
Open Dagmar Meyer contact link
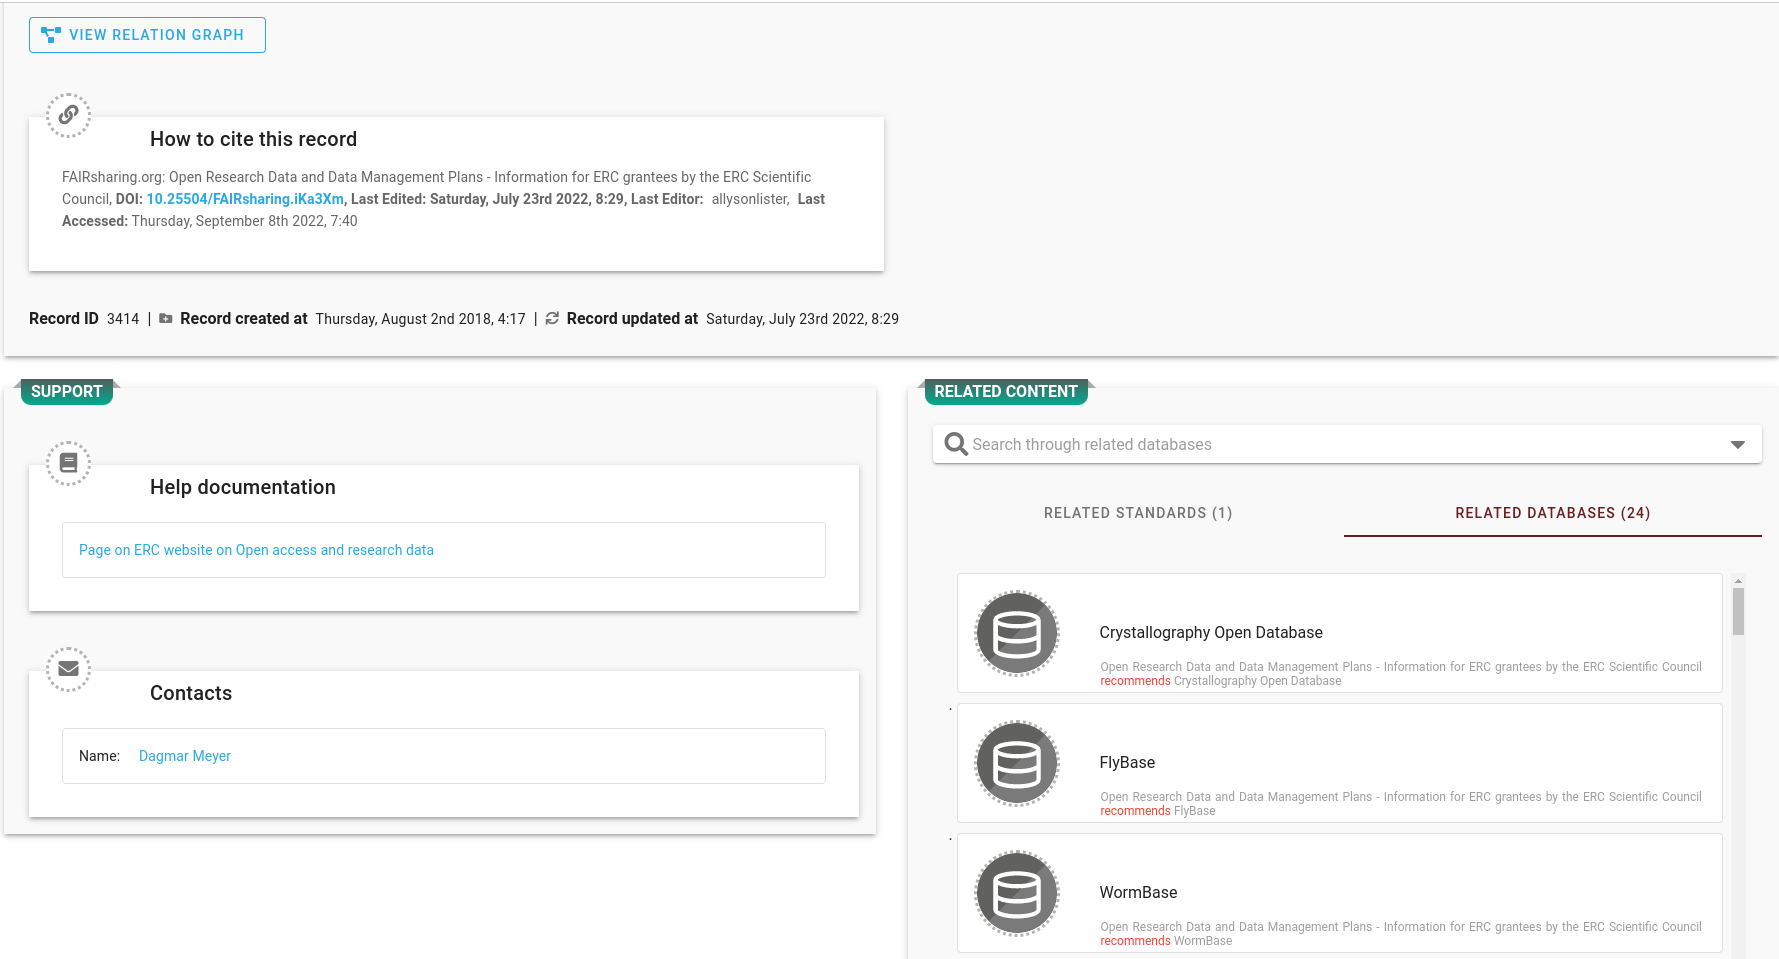coord(185,756)
